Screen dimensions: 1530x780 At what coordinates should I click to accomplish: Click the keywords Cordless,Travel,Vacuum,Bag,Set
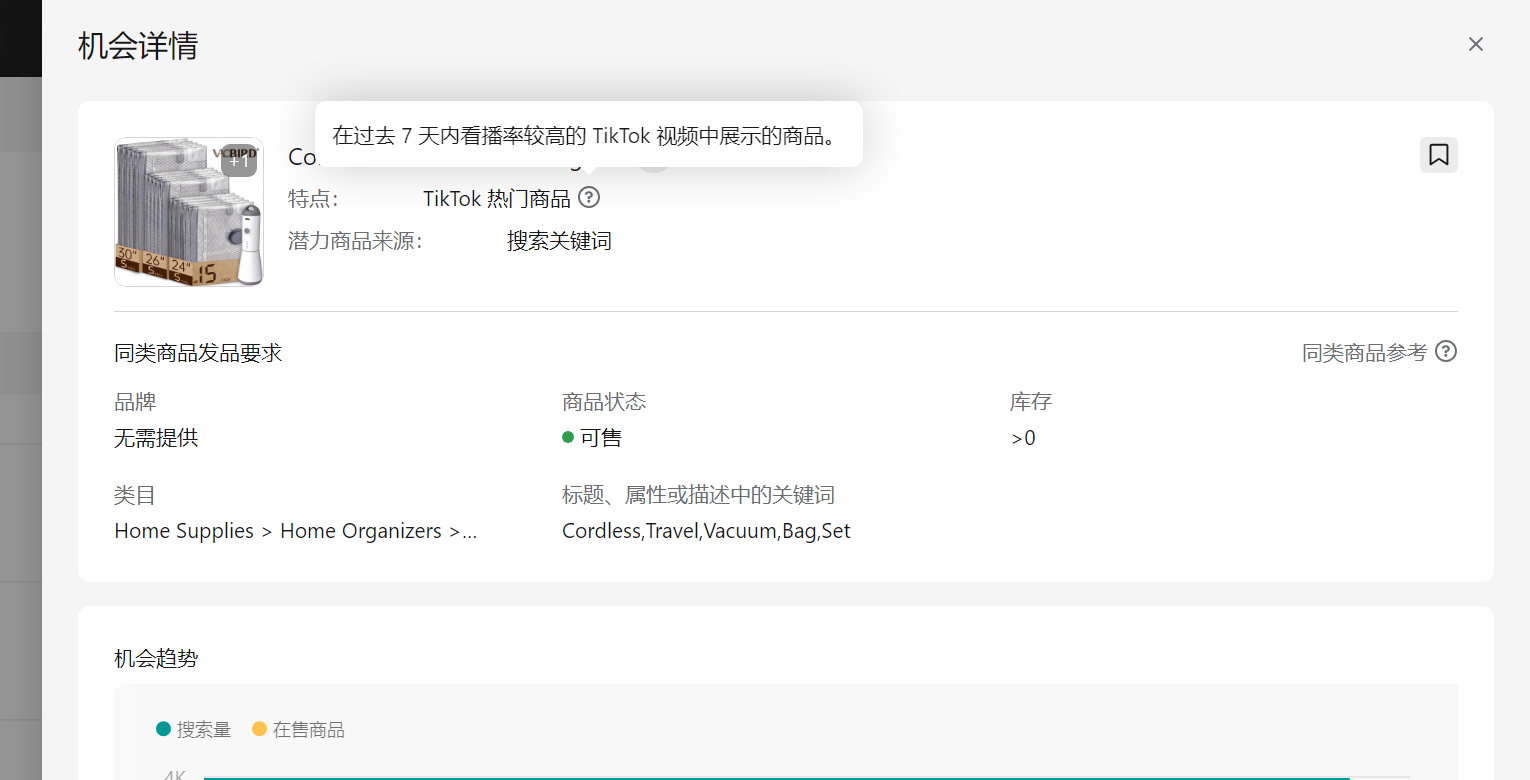pos(706,531)
